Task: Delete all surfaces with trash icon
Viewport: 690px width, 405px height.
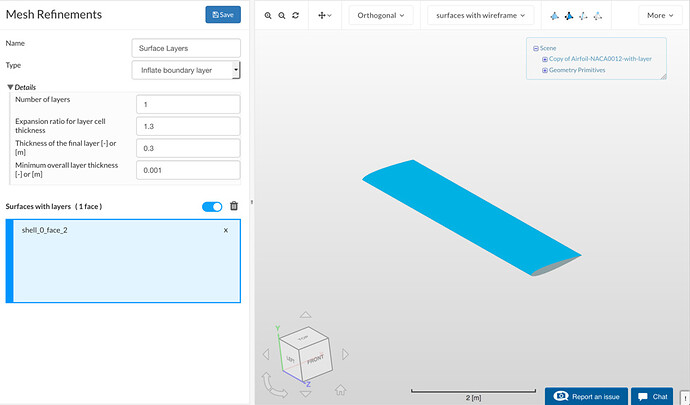Action: click(234, 206)
